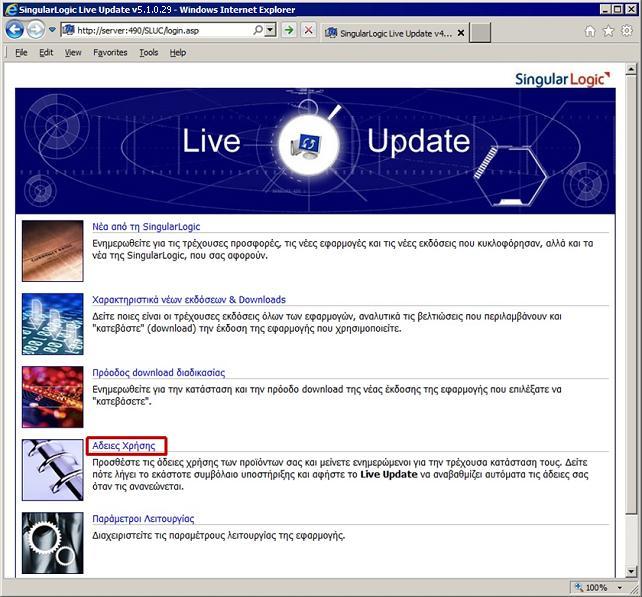Open the Παράμετροι Λειτουργίας link
This screenshot has height=597, width=642.
click(143, 519)
